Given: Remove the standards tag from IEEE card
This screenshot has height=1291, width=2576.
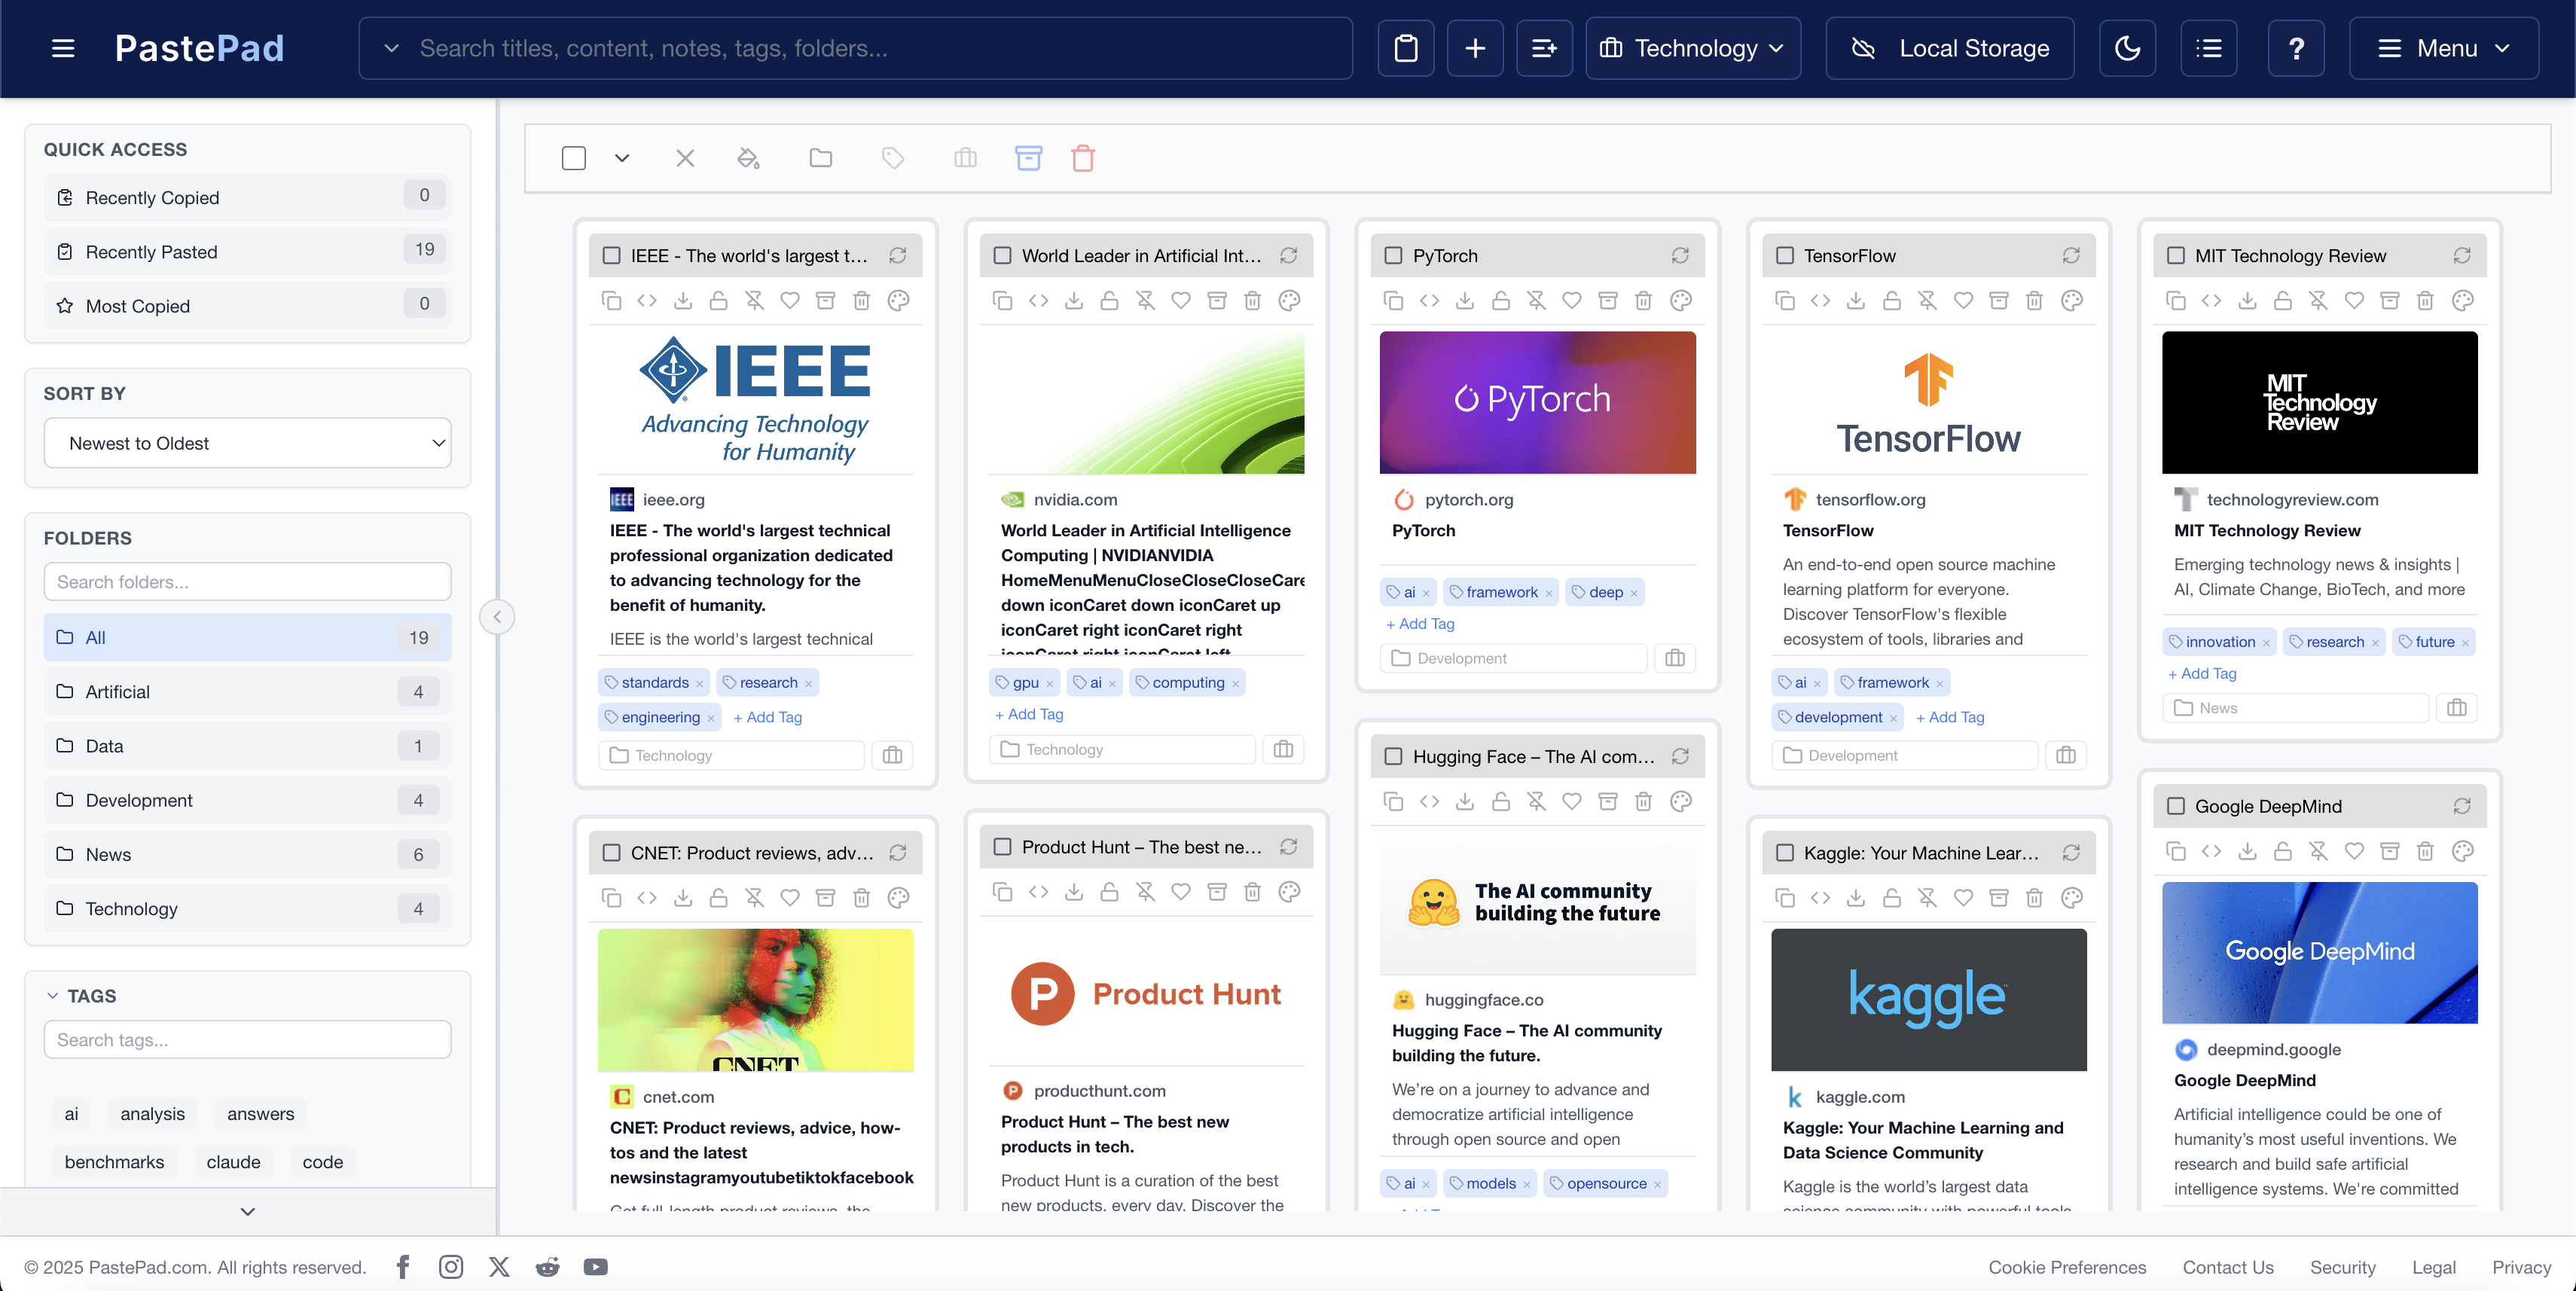Looking at the screenshot, I should click(699, 683).
